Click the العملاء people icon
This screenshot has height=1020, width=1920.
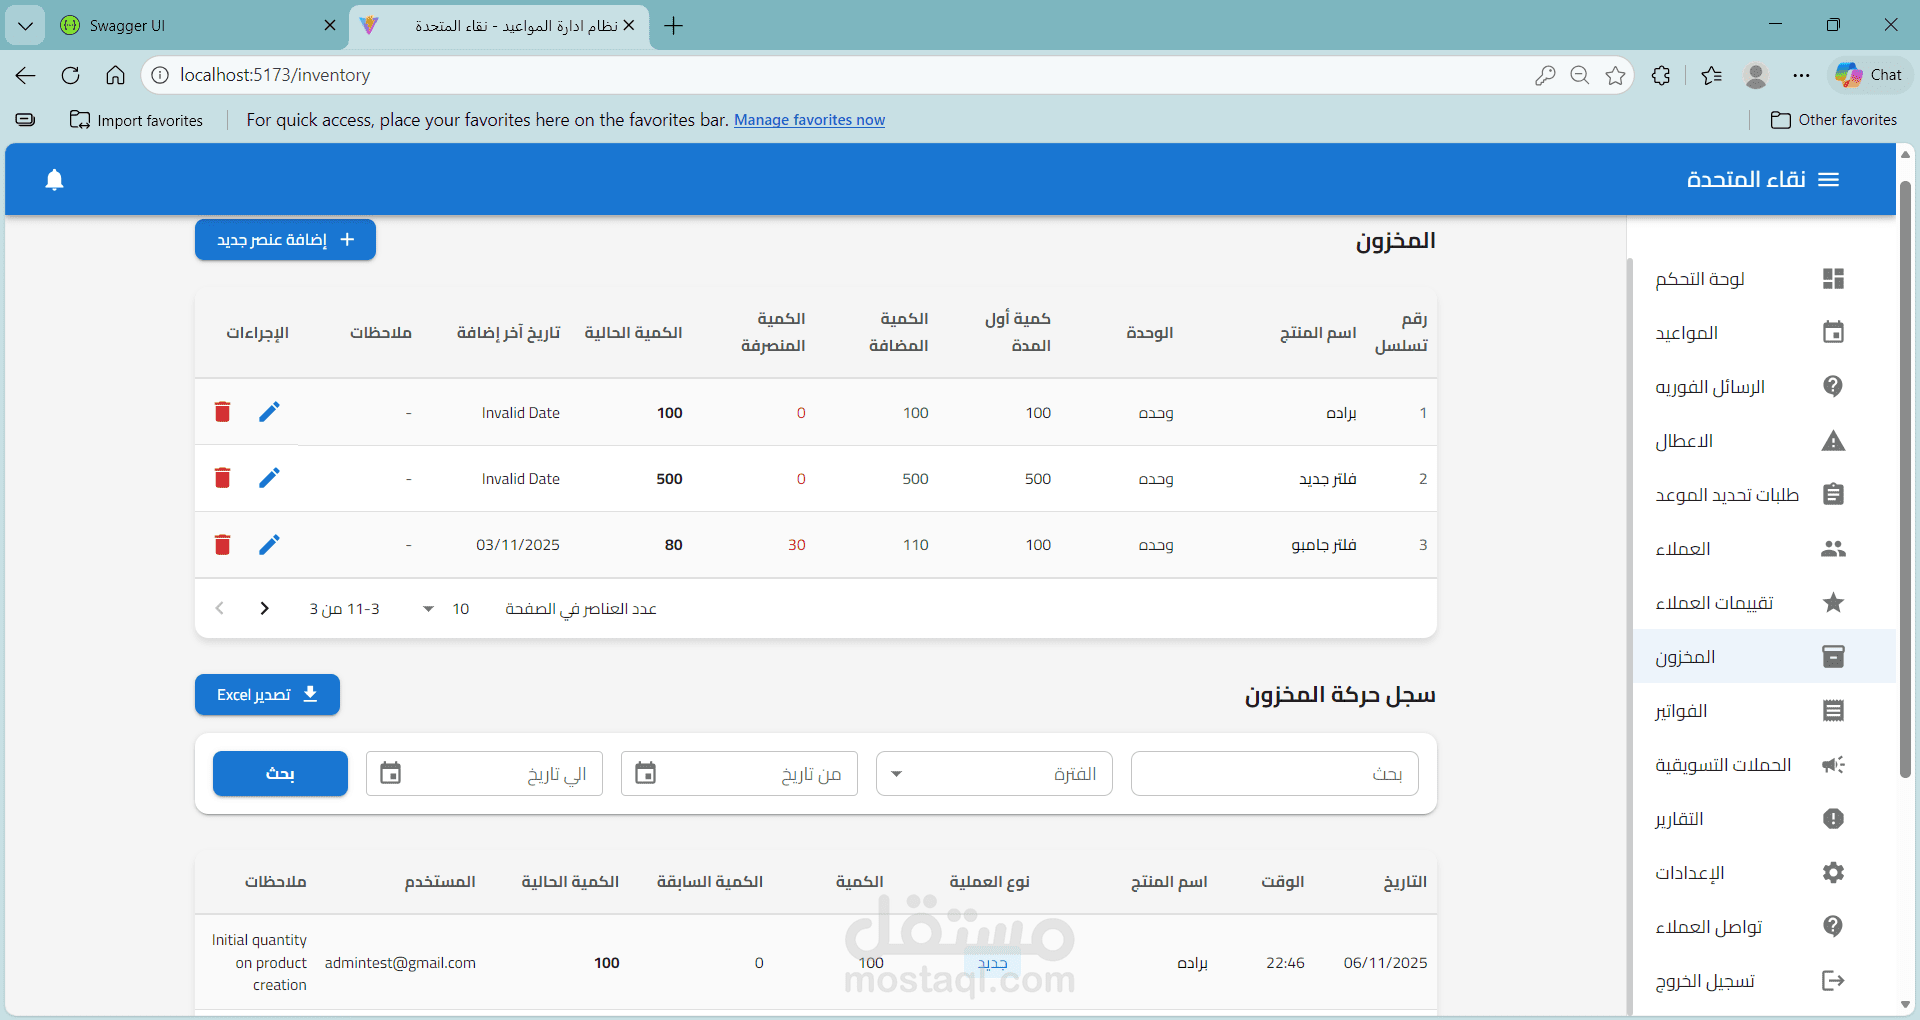[1833, 549]
